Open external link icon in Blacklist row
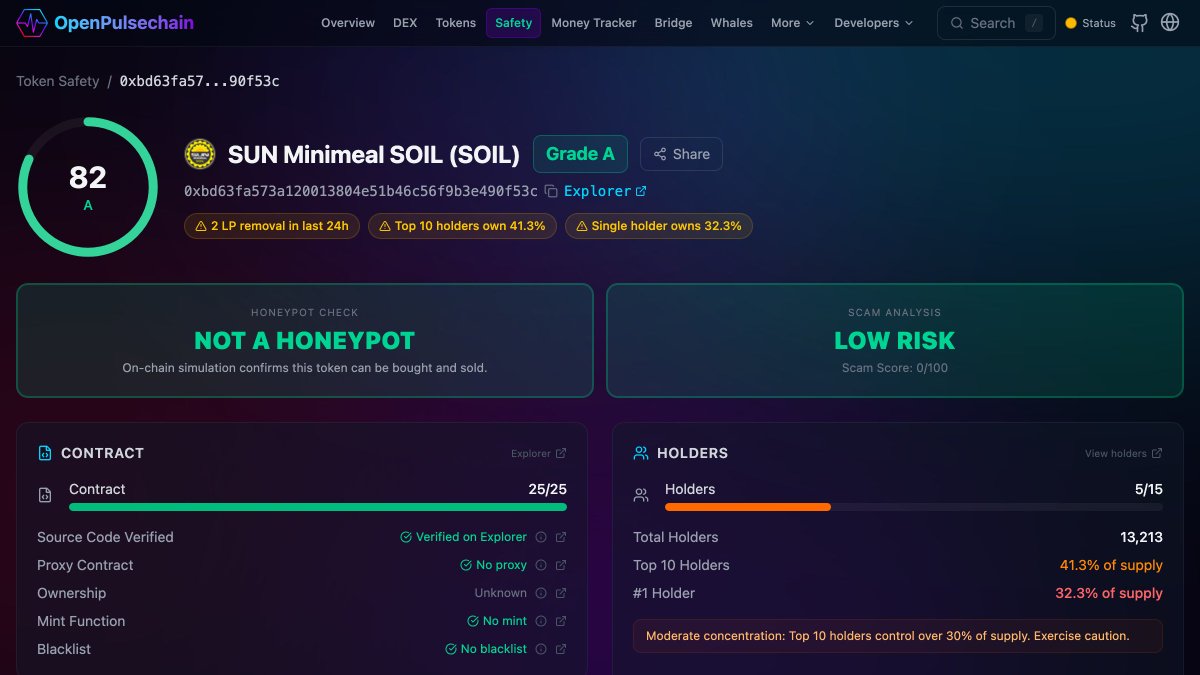This screenshot has height=675, width=1200. (561, 649)
